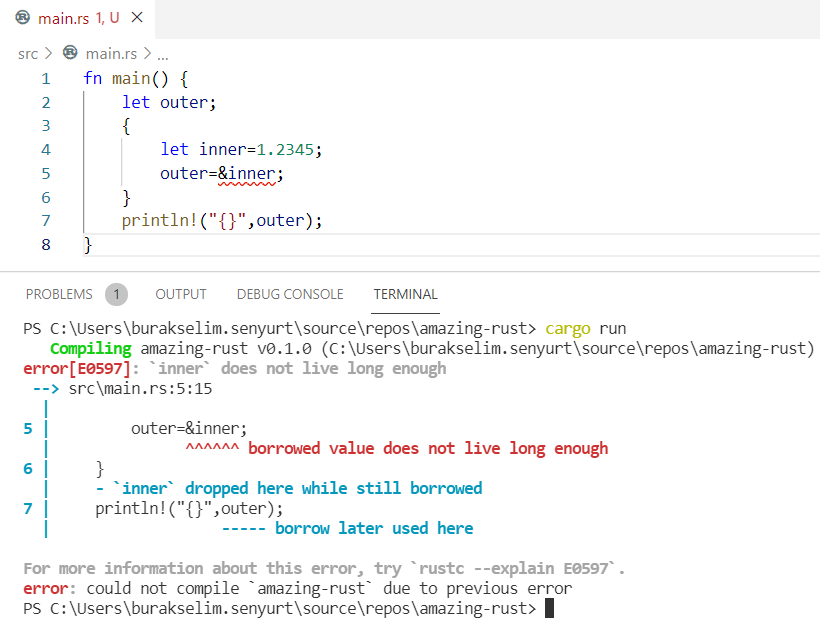Focus the terminal prompt cursor at the bottom

(548, 608)
